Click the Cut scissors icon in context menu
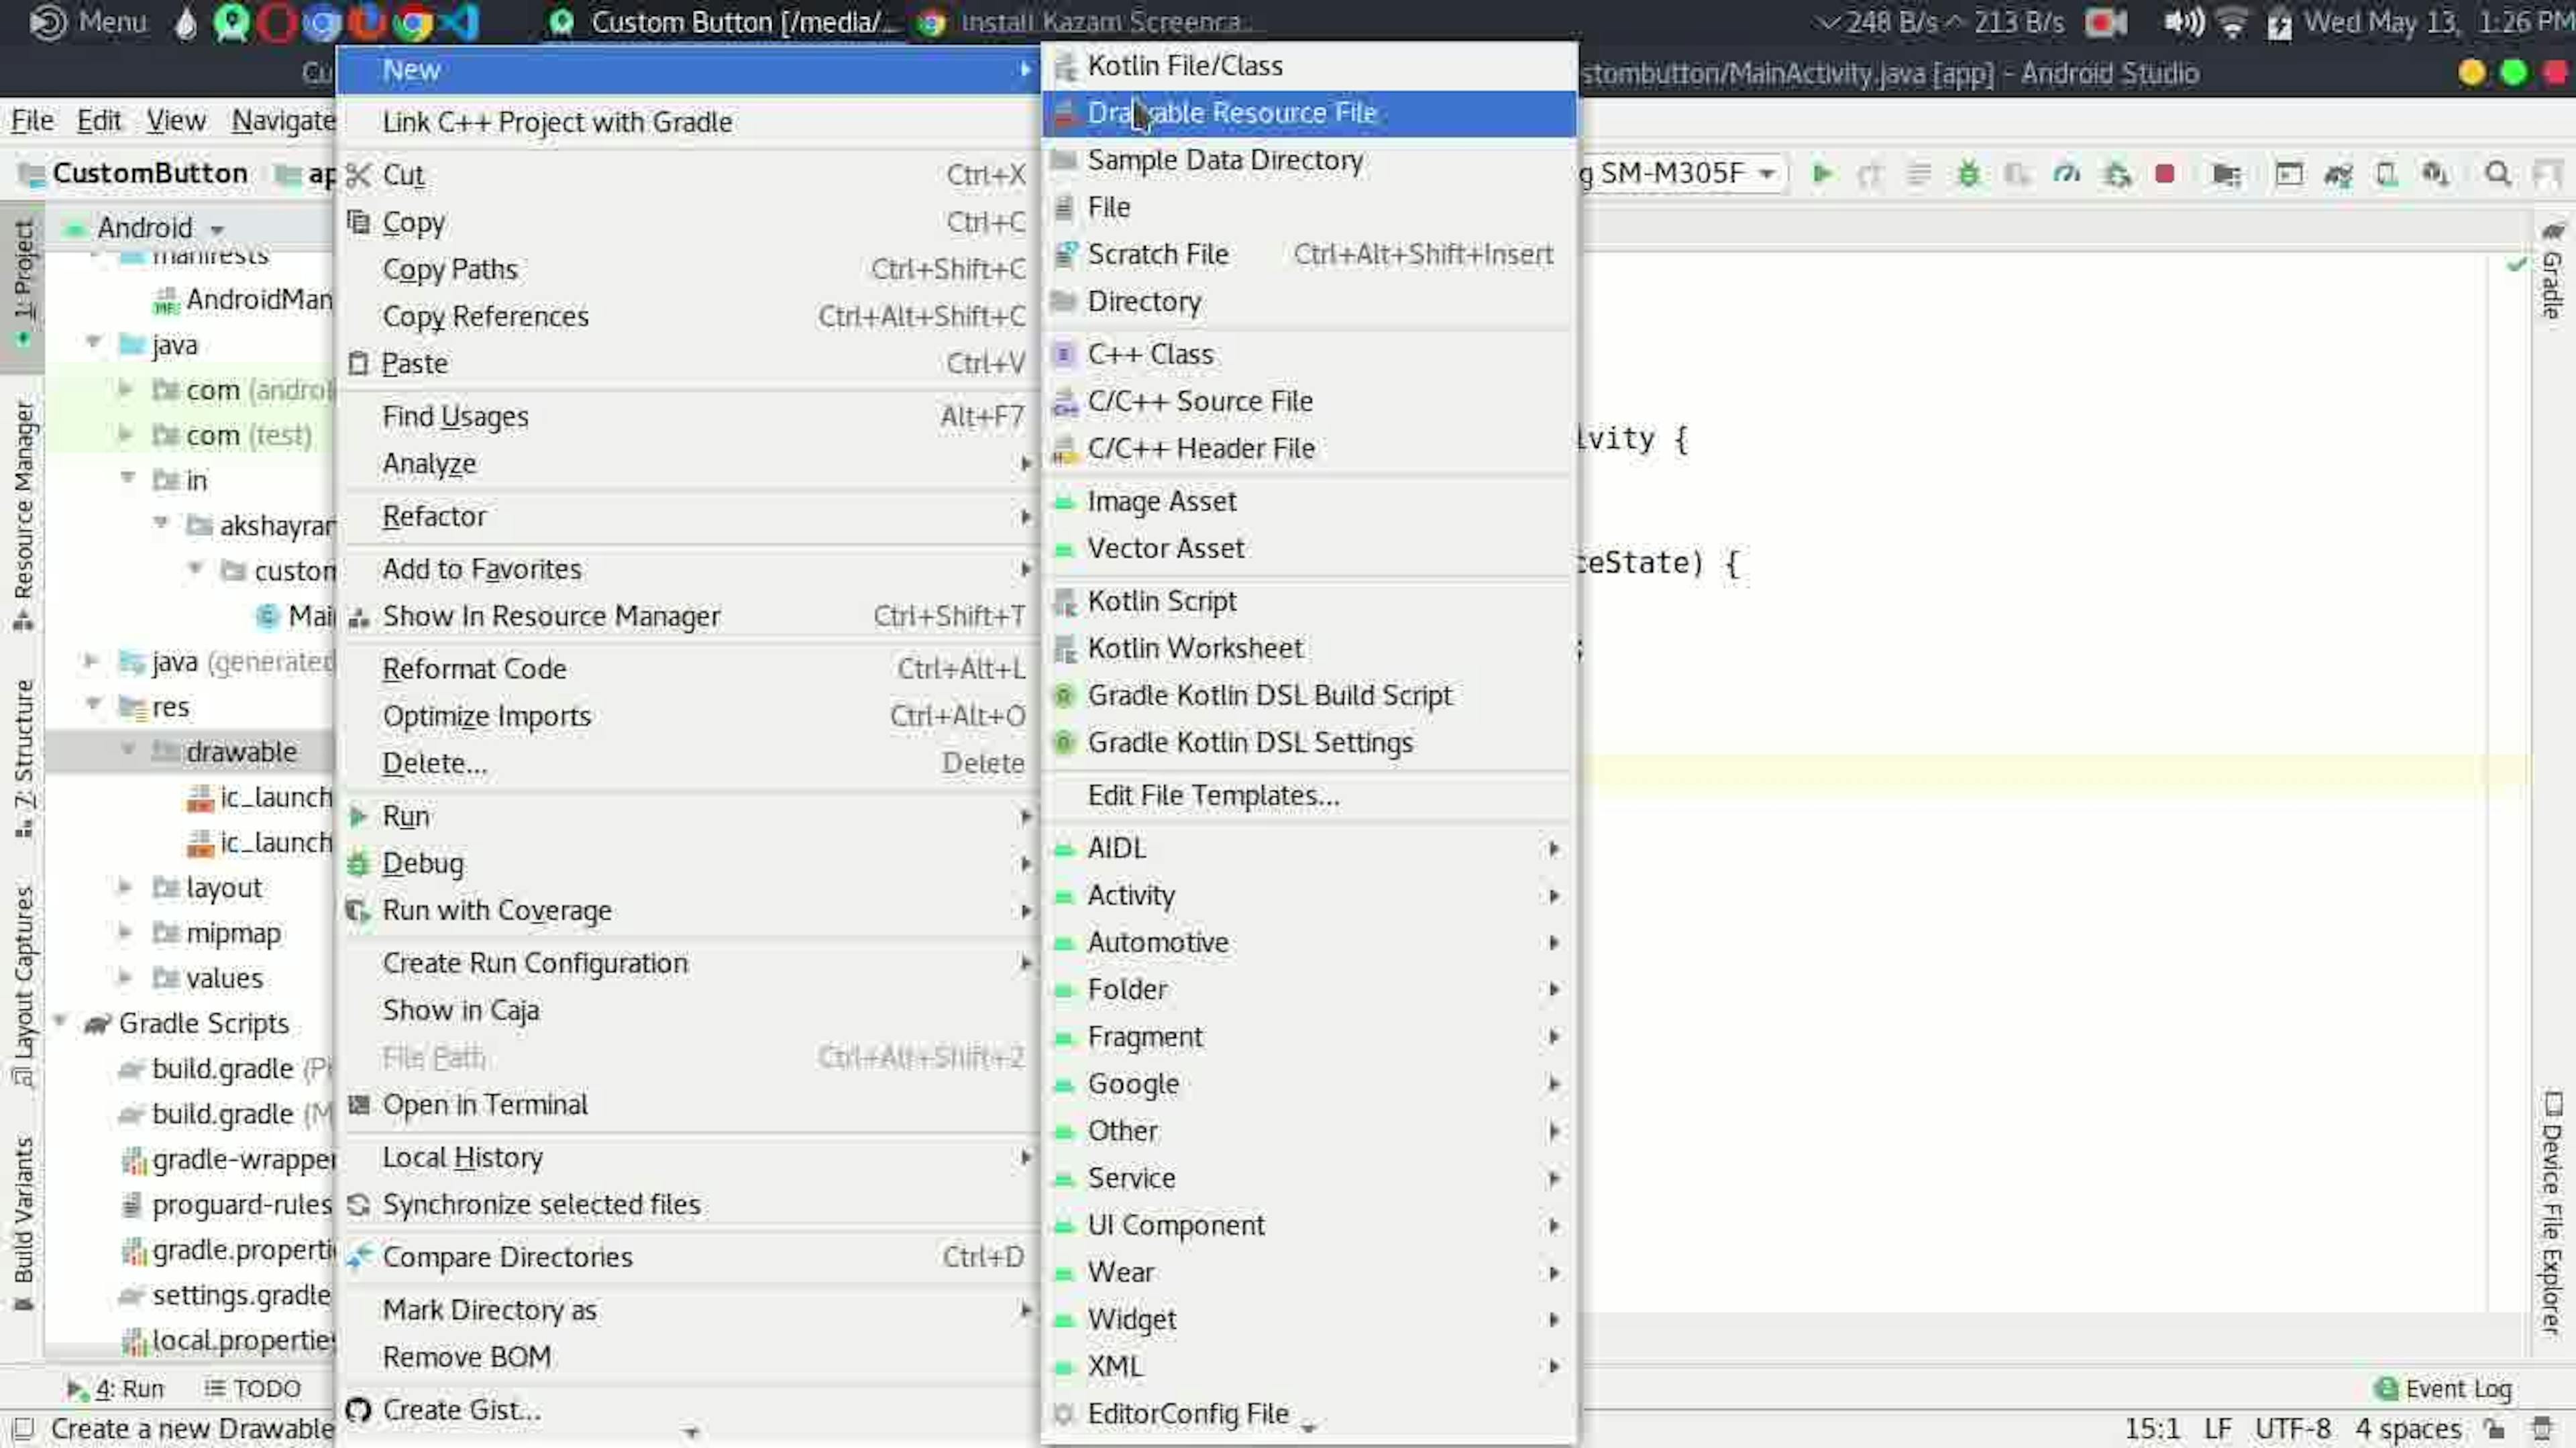The height and width of the screenshot is (1448, 2576). click(x=358, y=175)
